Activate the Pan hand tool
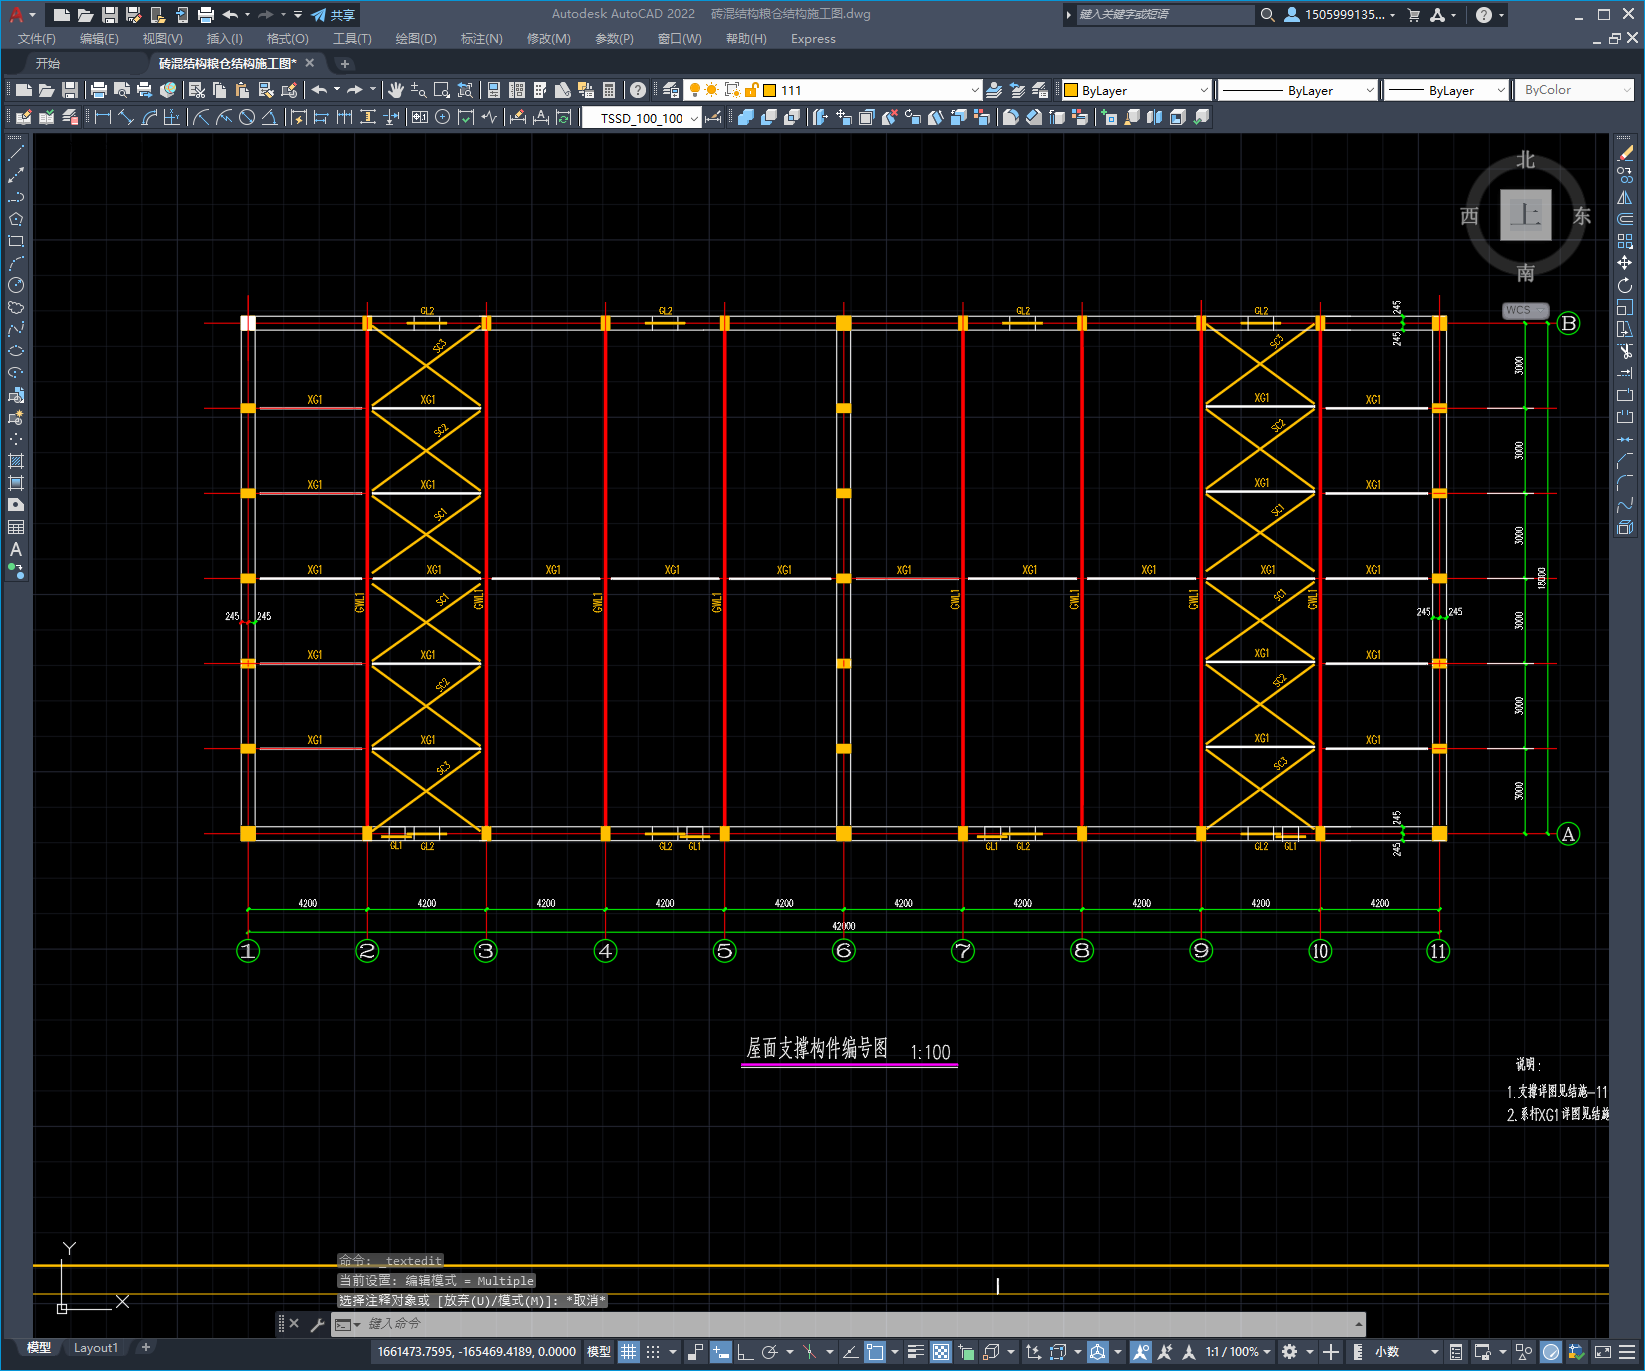1645x1371 pixels. [396, 90]
